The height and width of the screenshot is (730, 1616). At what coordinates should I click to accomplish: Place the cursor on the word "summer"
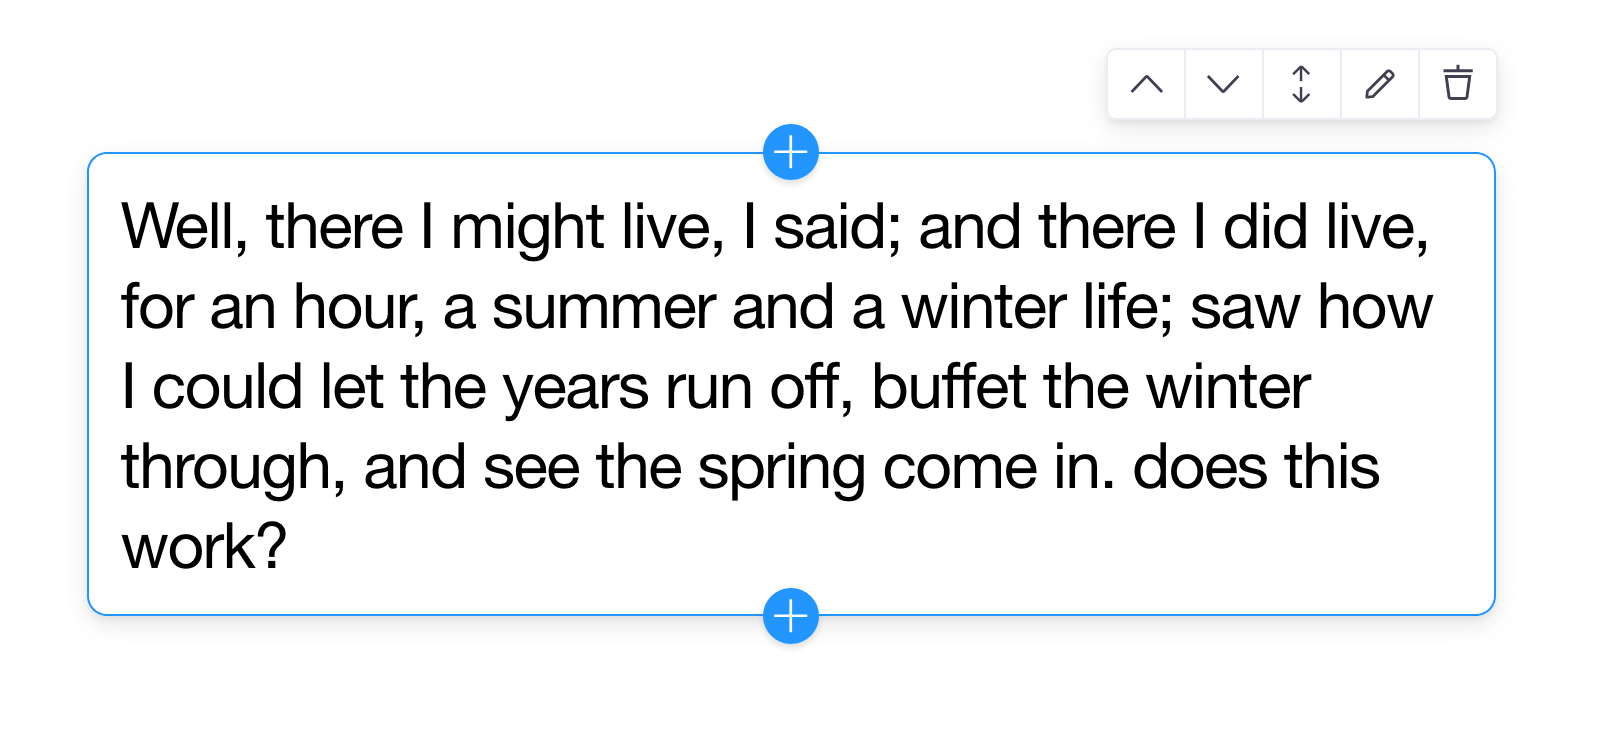click(603, 308)
